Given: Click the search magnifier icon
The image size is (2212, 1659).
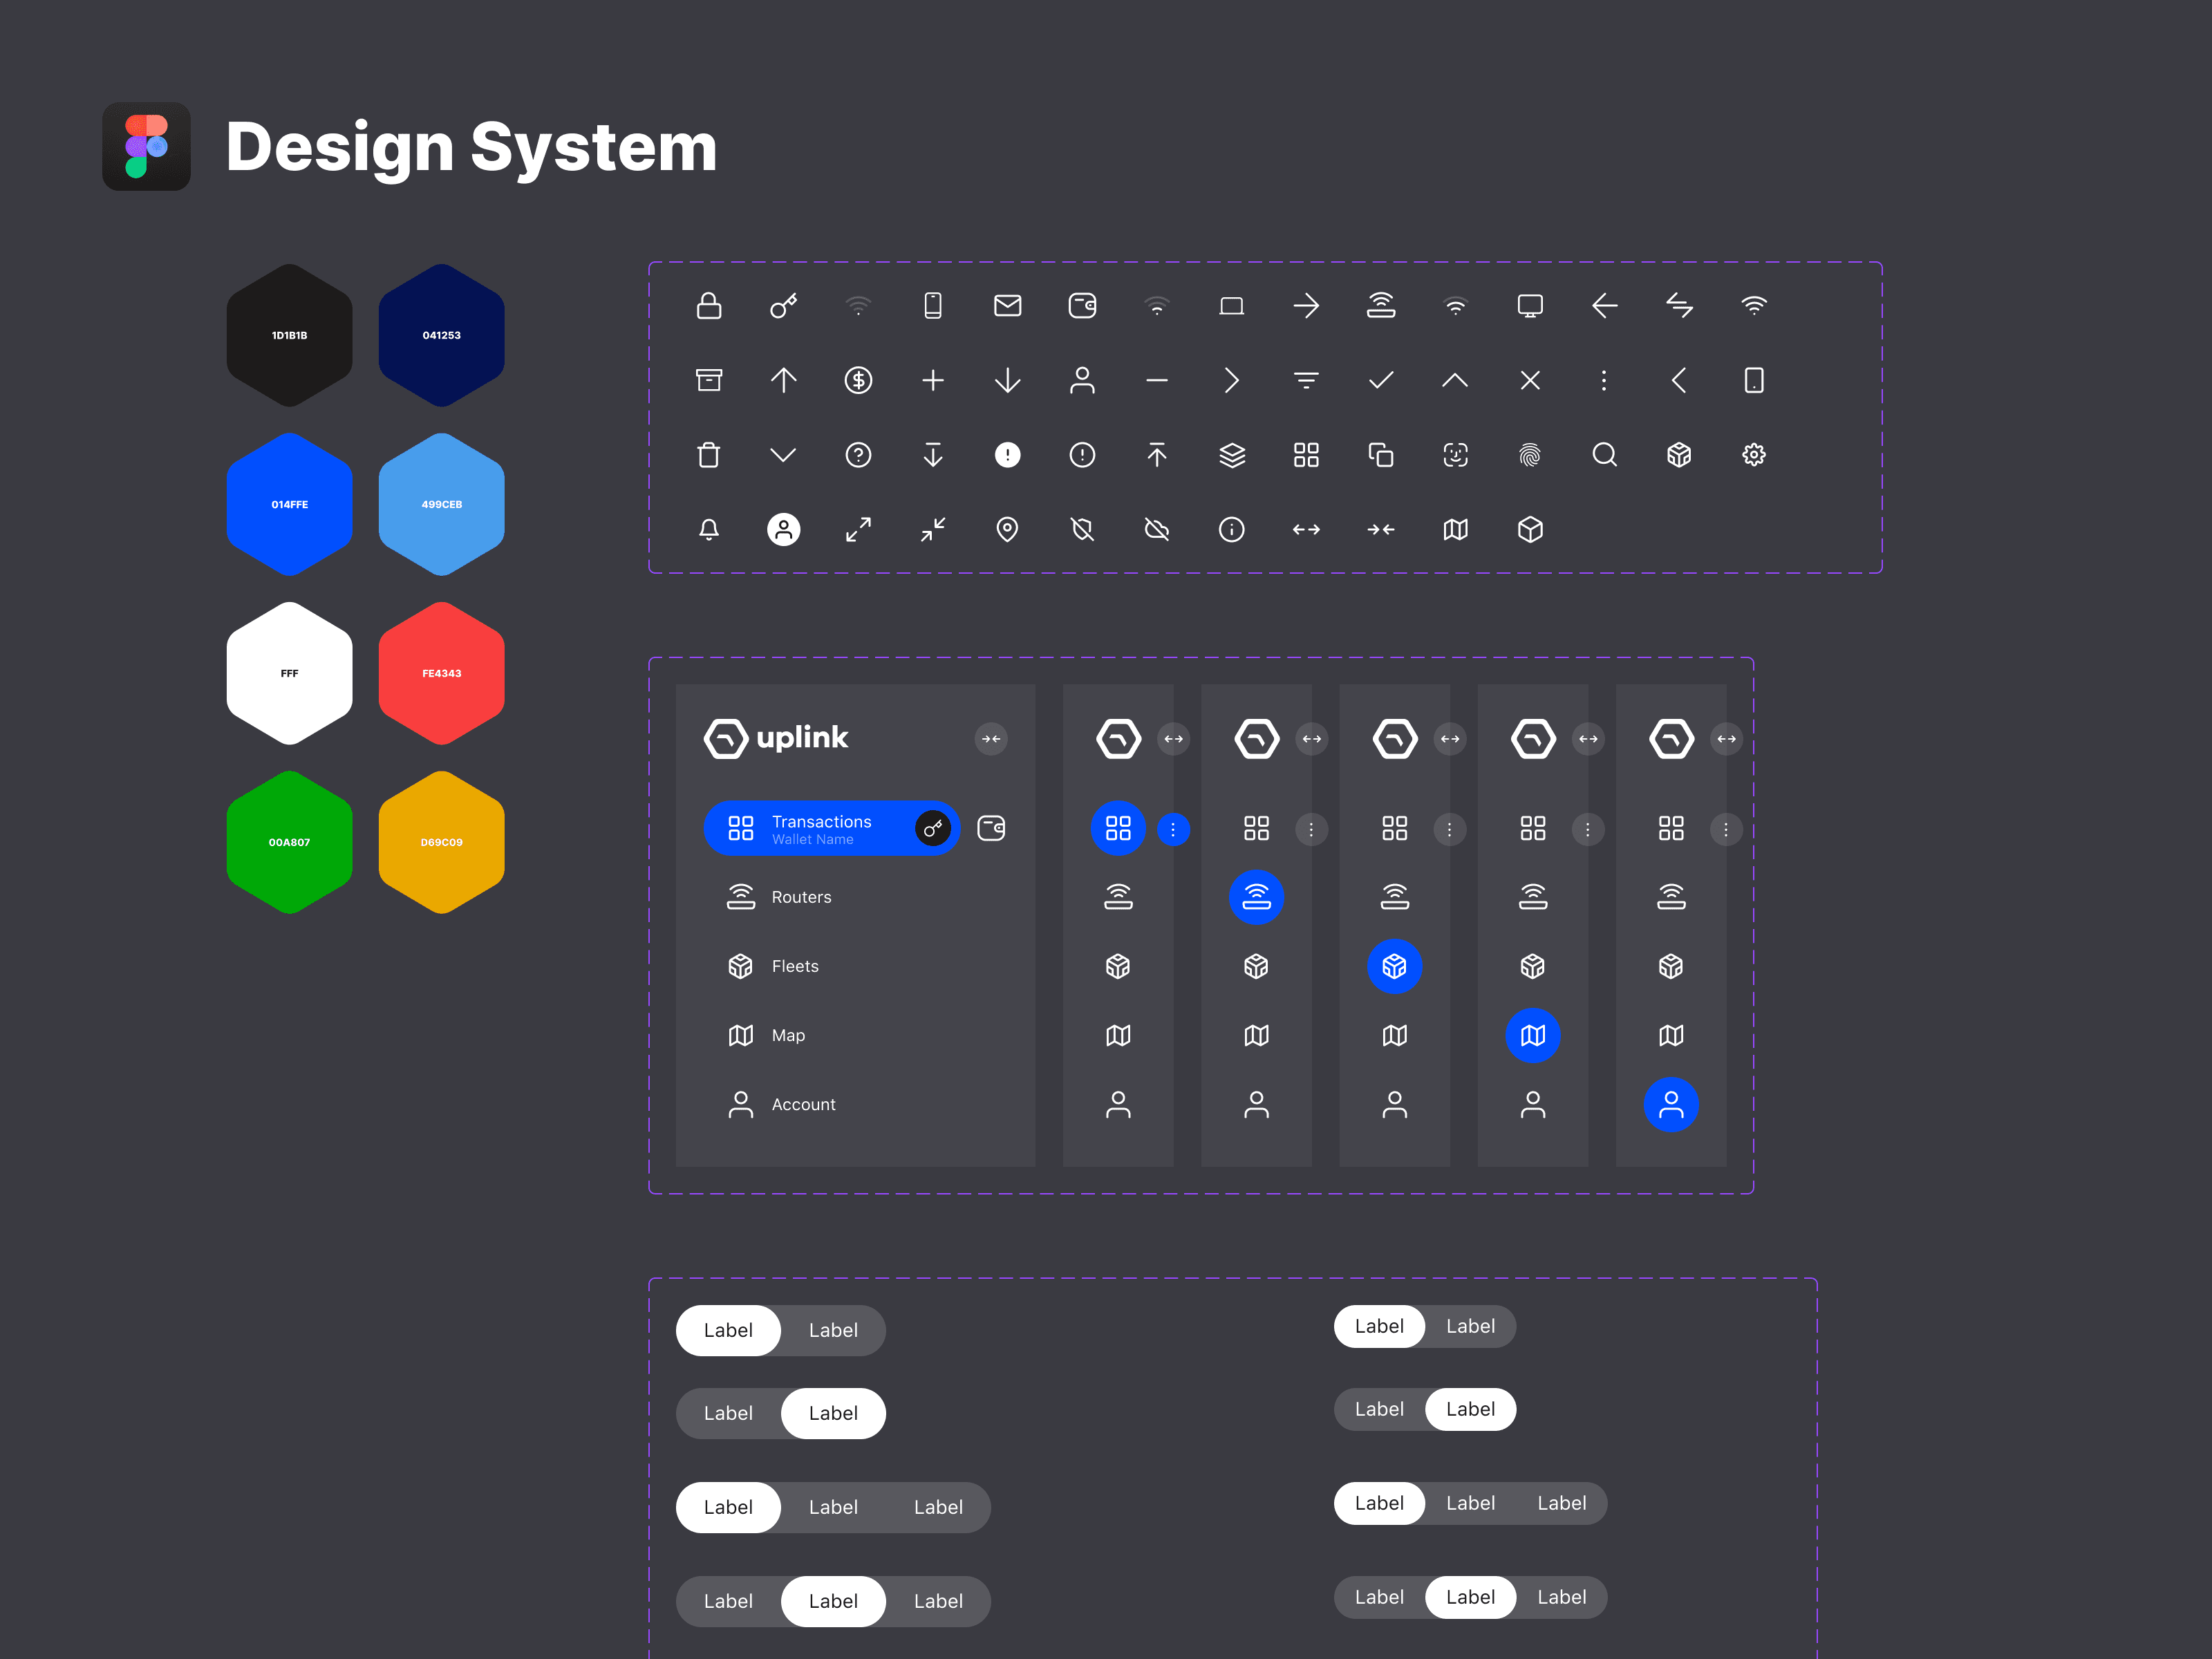Looking at the screenshot, I should [x=1604, y=455].
